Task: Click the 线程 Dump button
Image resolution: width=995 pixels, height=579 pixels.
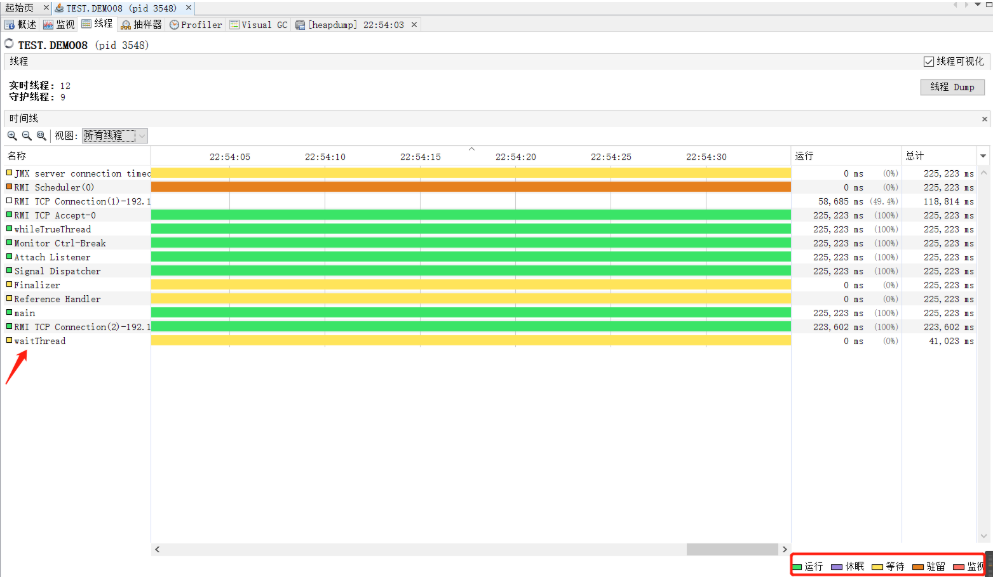Action: click(x=952, y=87)
